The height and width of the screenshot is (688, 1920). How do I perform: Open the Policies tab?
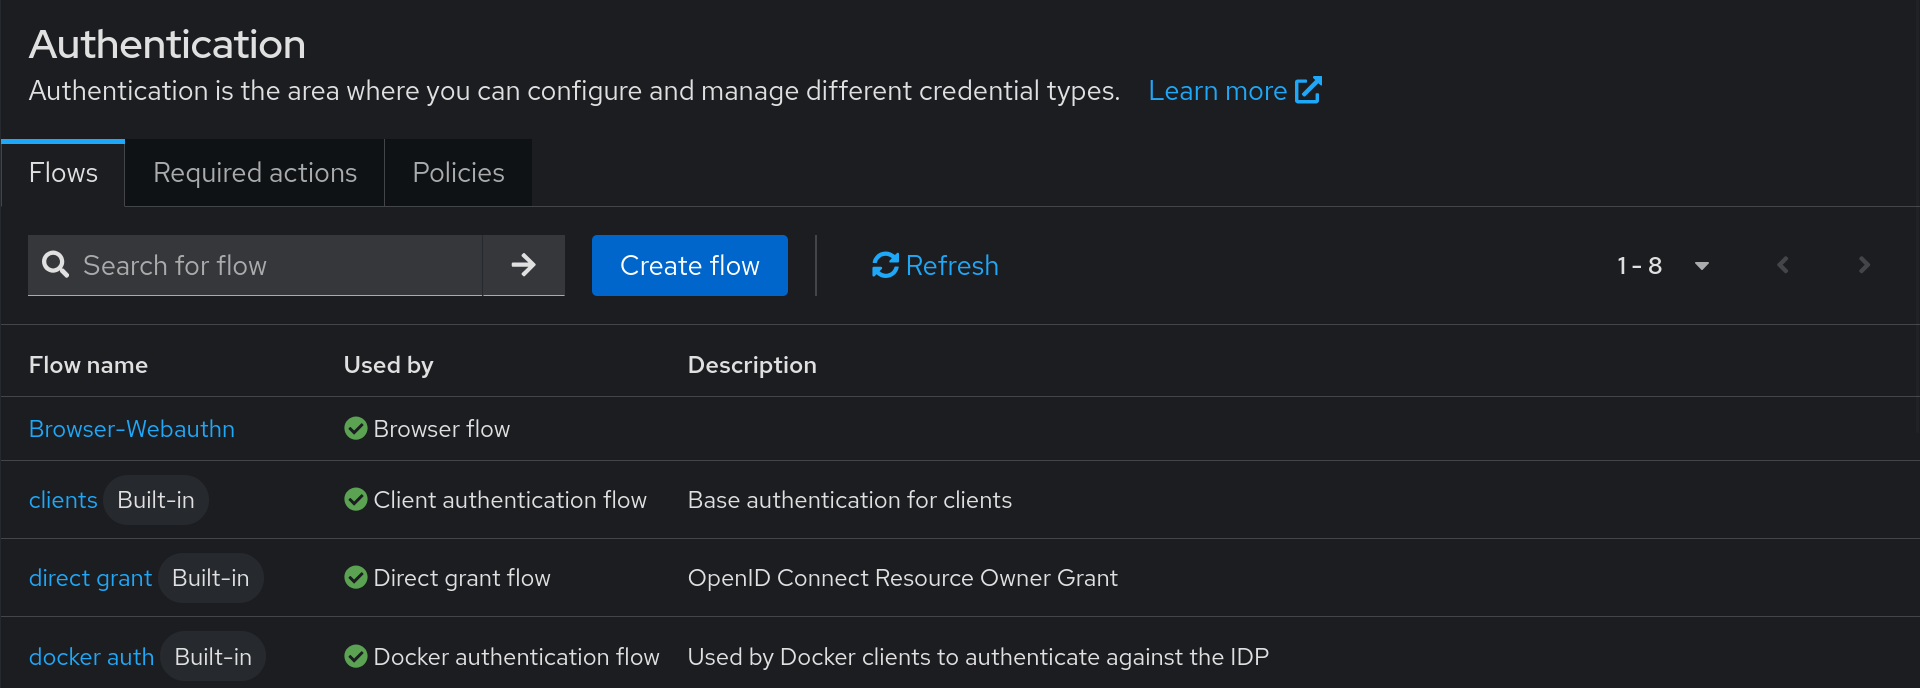[x=458, y=173]
